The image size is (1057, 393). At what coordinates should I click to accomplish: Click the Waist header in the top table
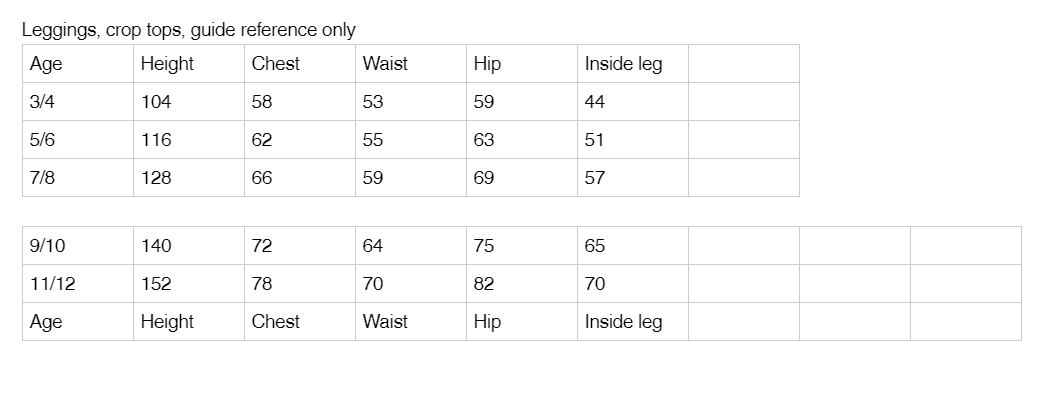(411, 64)
